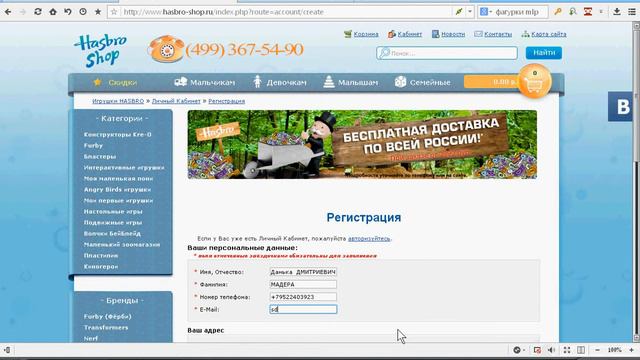The height and width of the screenshot is (360, 640).
Task: Click the orange telephone icon
Action: click(x=166, y=49)
